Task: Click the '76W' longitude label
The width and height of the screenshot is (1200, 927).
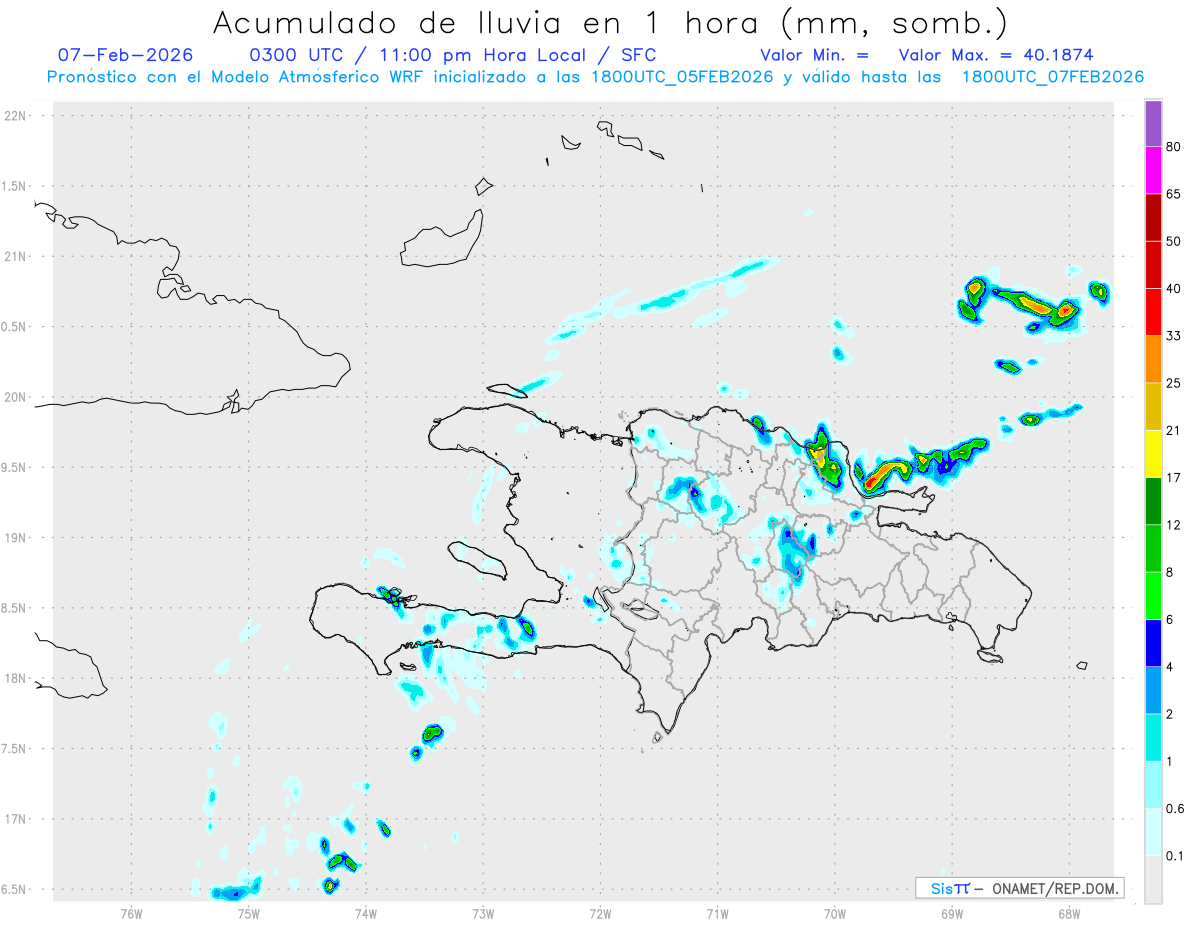Action: 131,913
